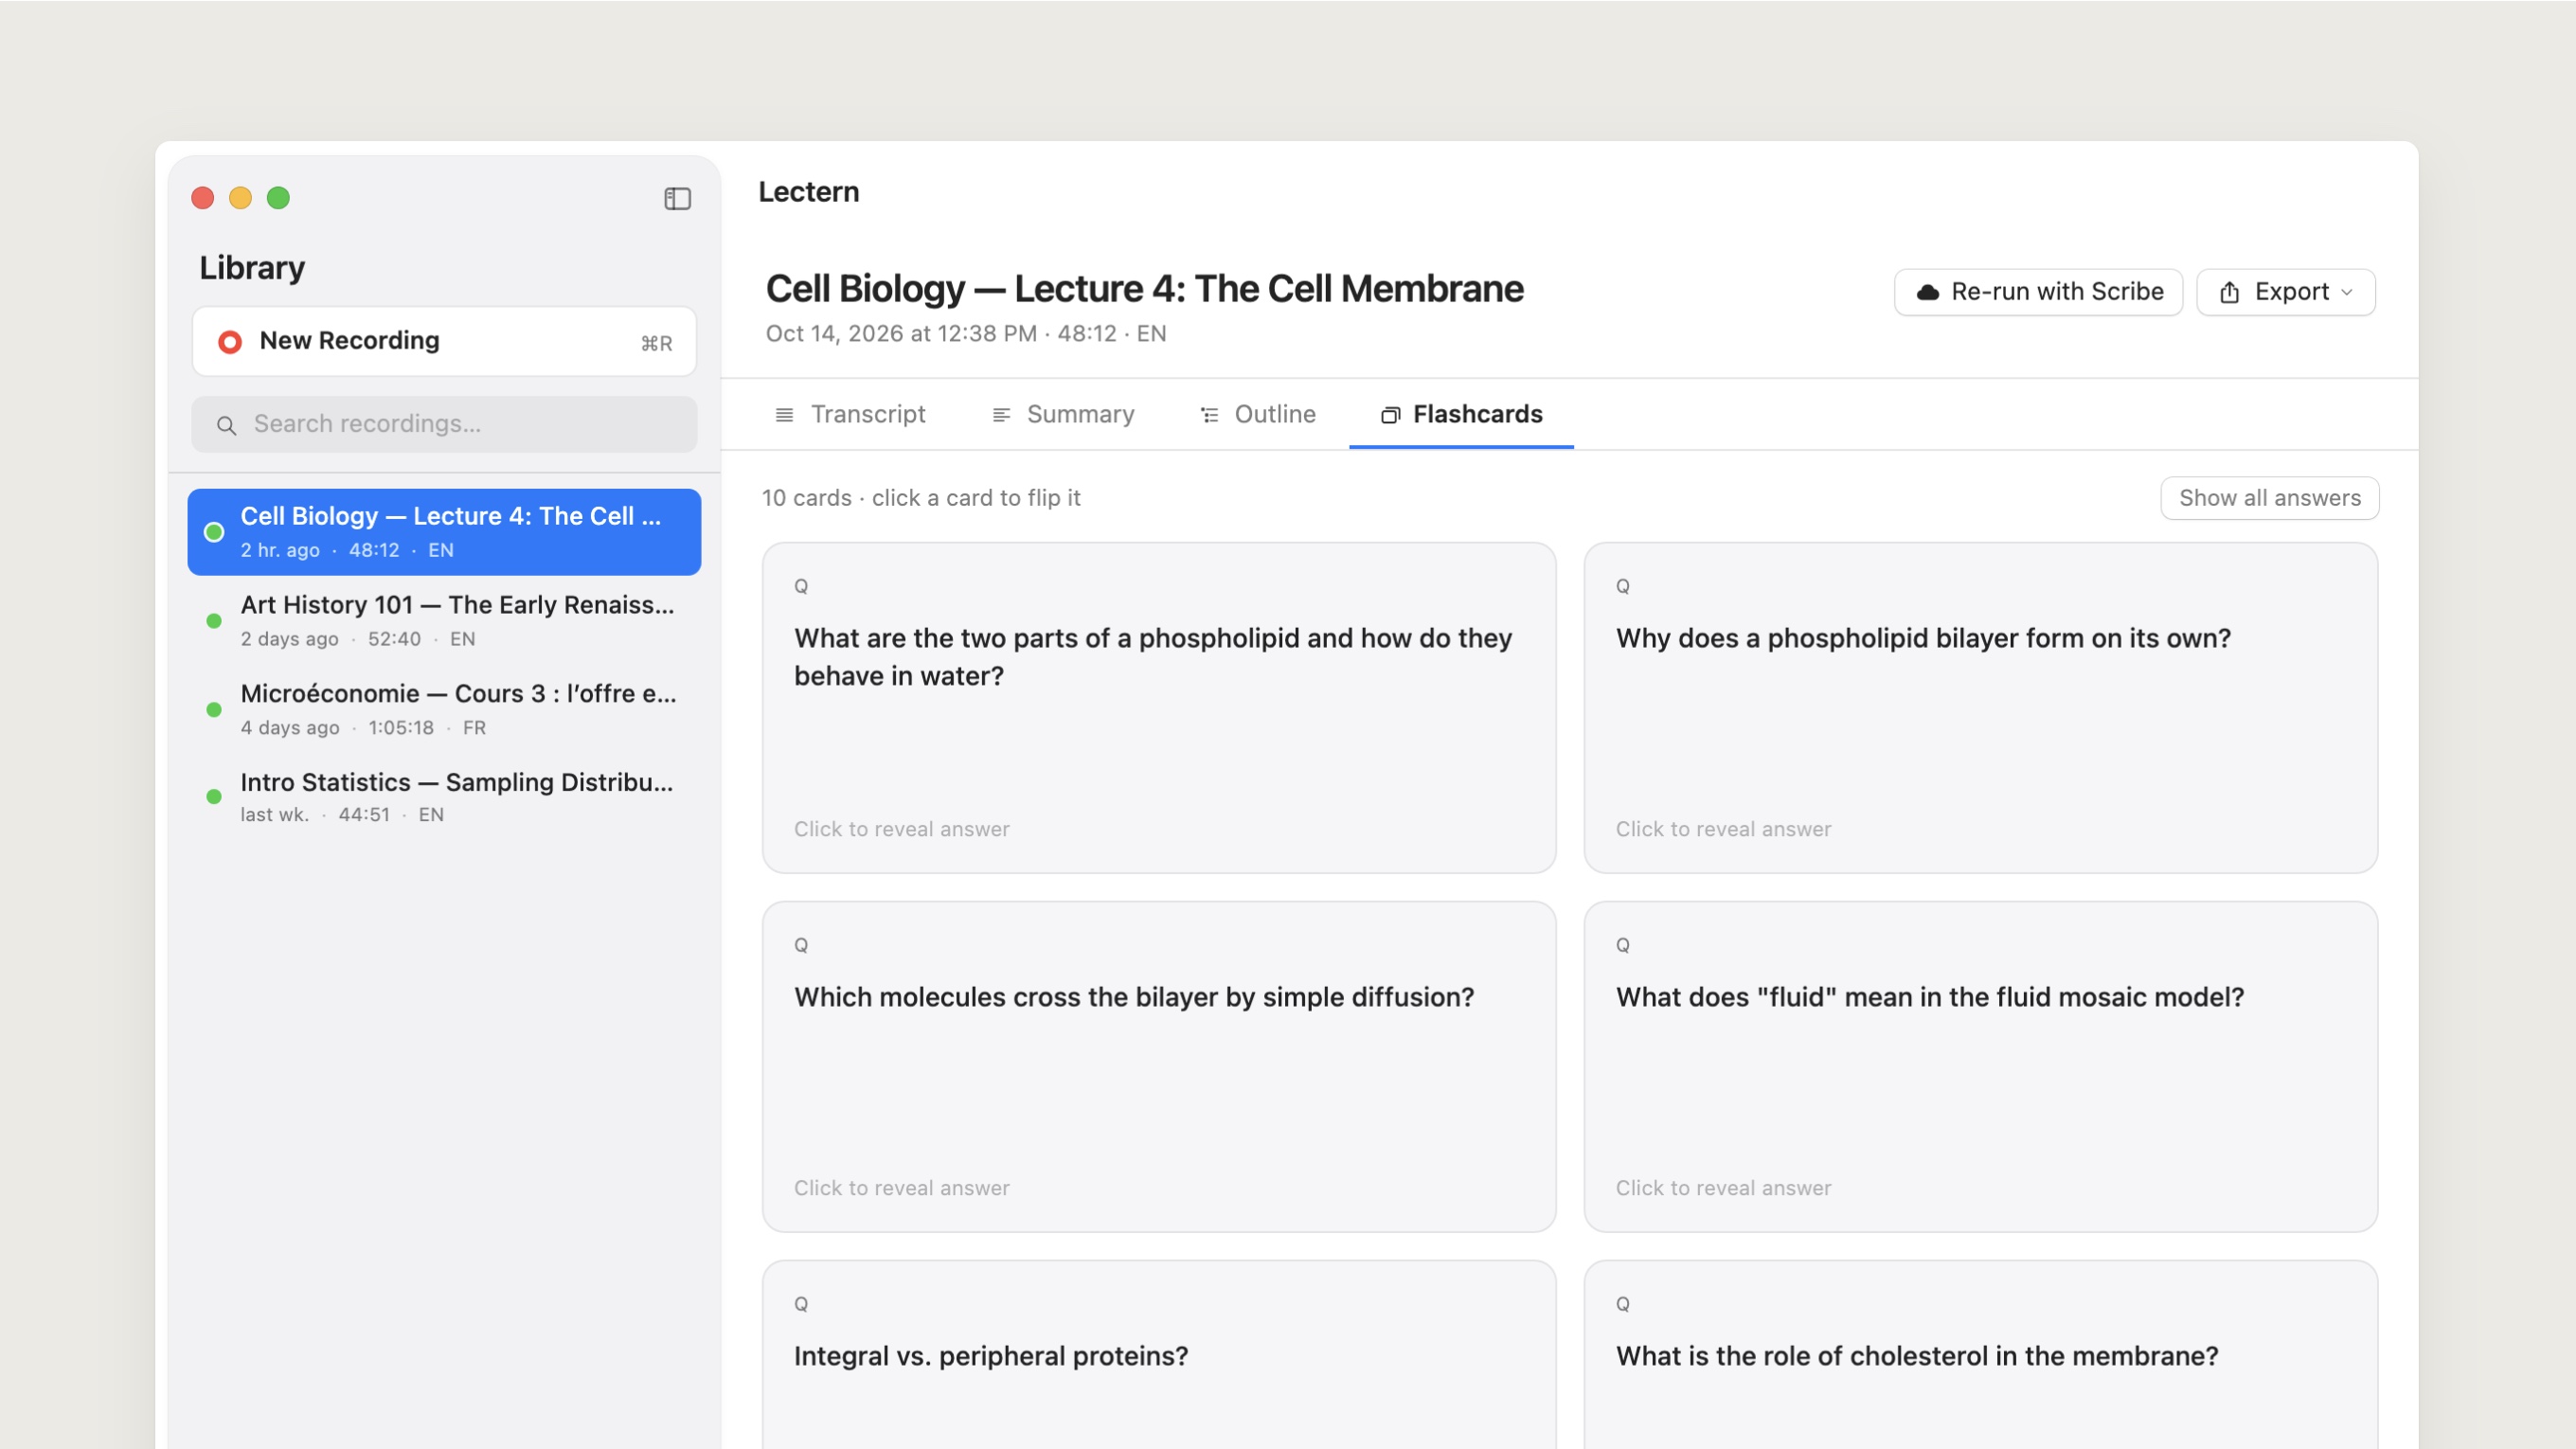This screenshot has height=1449, width=2576.
Task: Click the Outline tab list icon
Action: (x=1209, y=415)
